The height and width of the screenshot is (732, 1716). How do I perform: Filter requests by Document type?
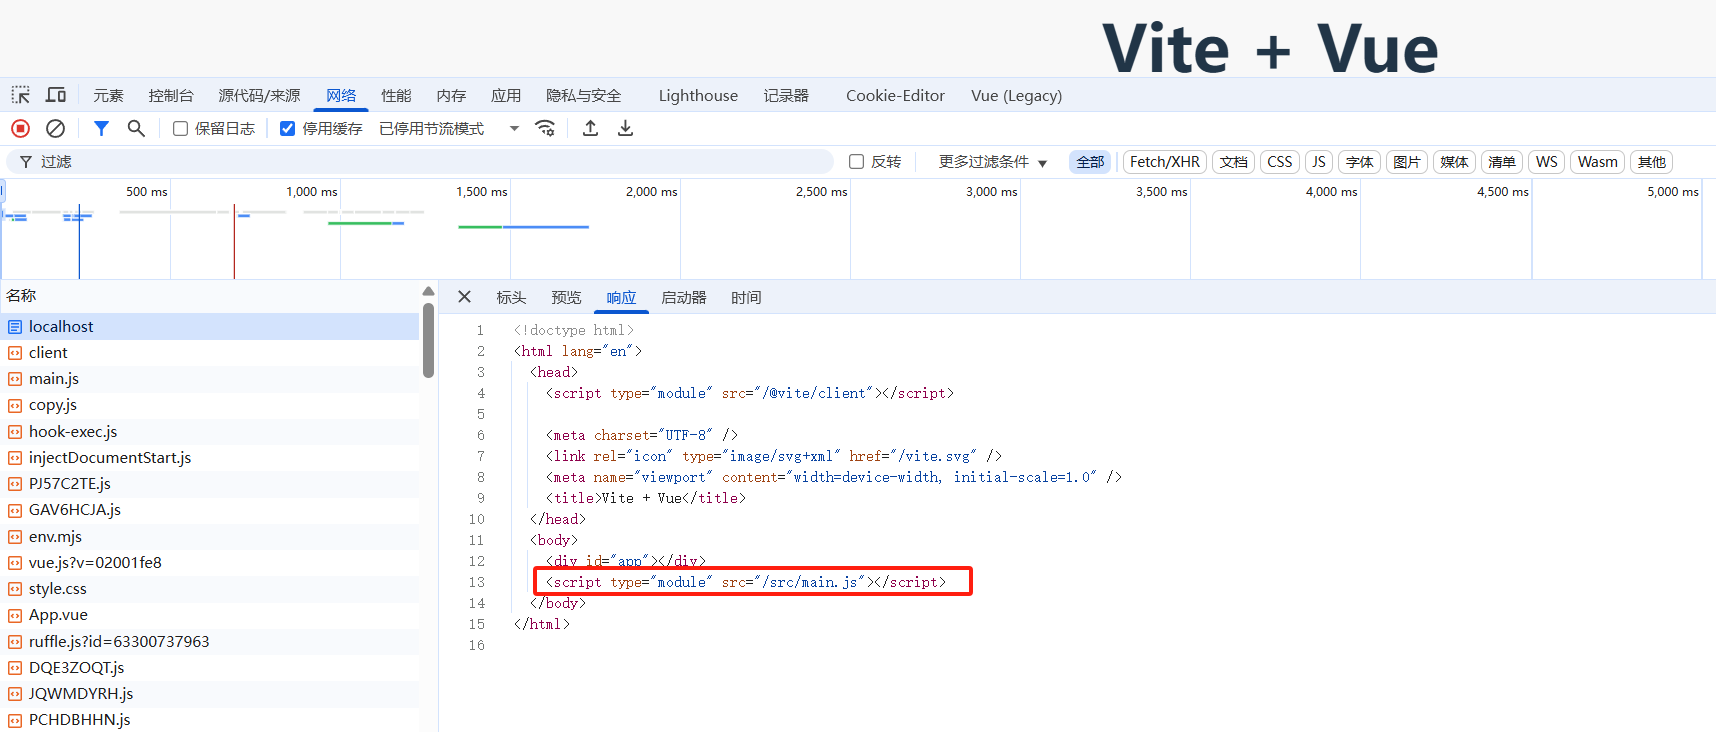(1233, 161)
